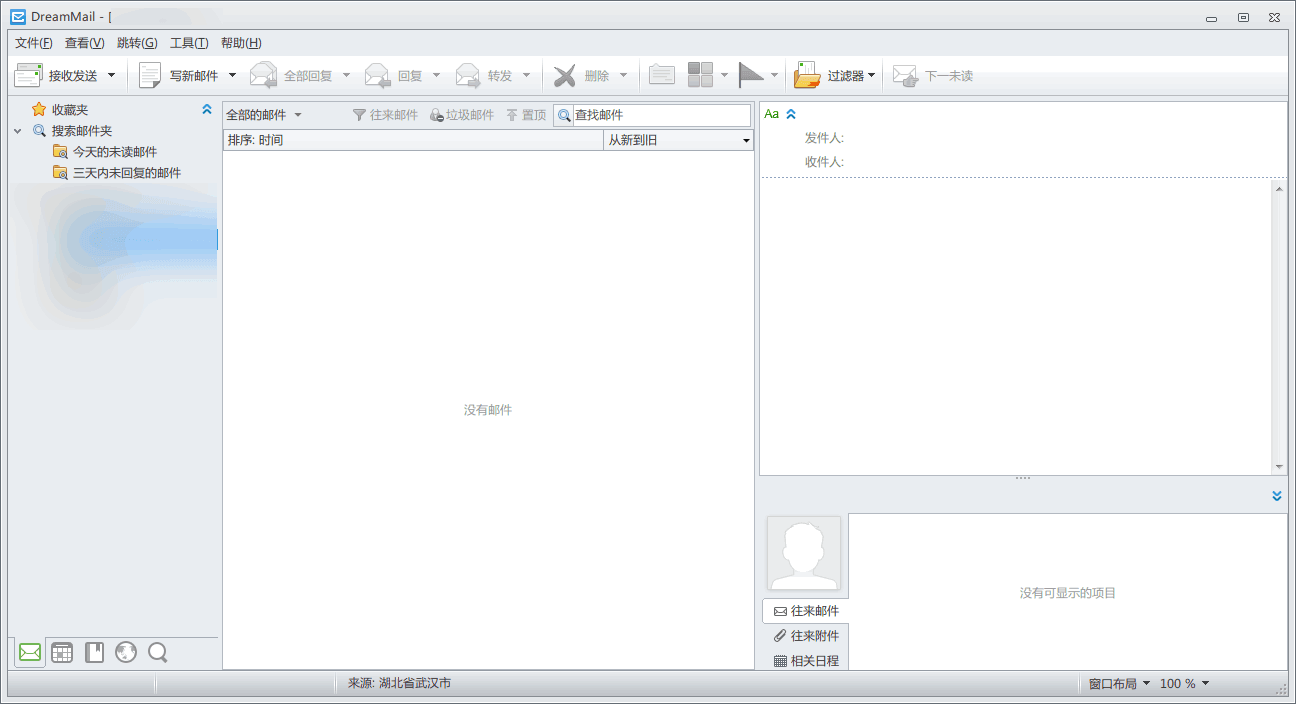Click the DreamMail app icon in title bar

pos(18,17)
